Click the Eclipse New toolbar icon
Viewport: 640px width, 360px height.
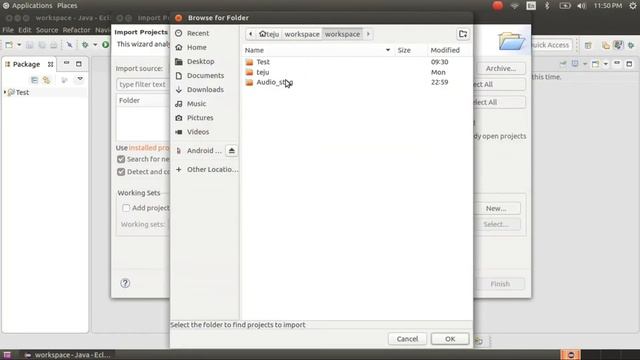point(9,44)
